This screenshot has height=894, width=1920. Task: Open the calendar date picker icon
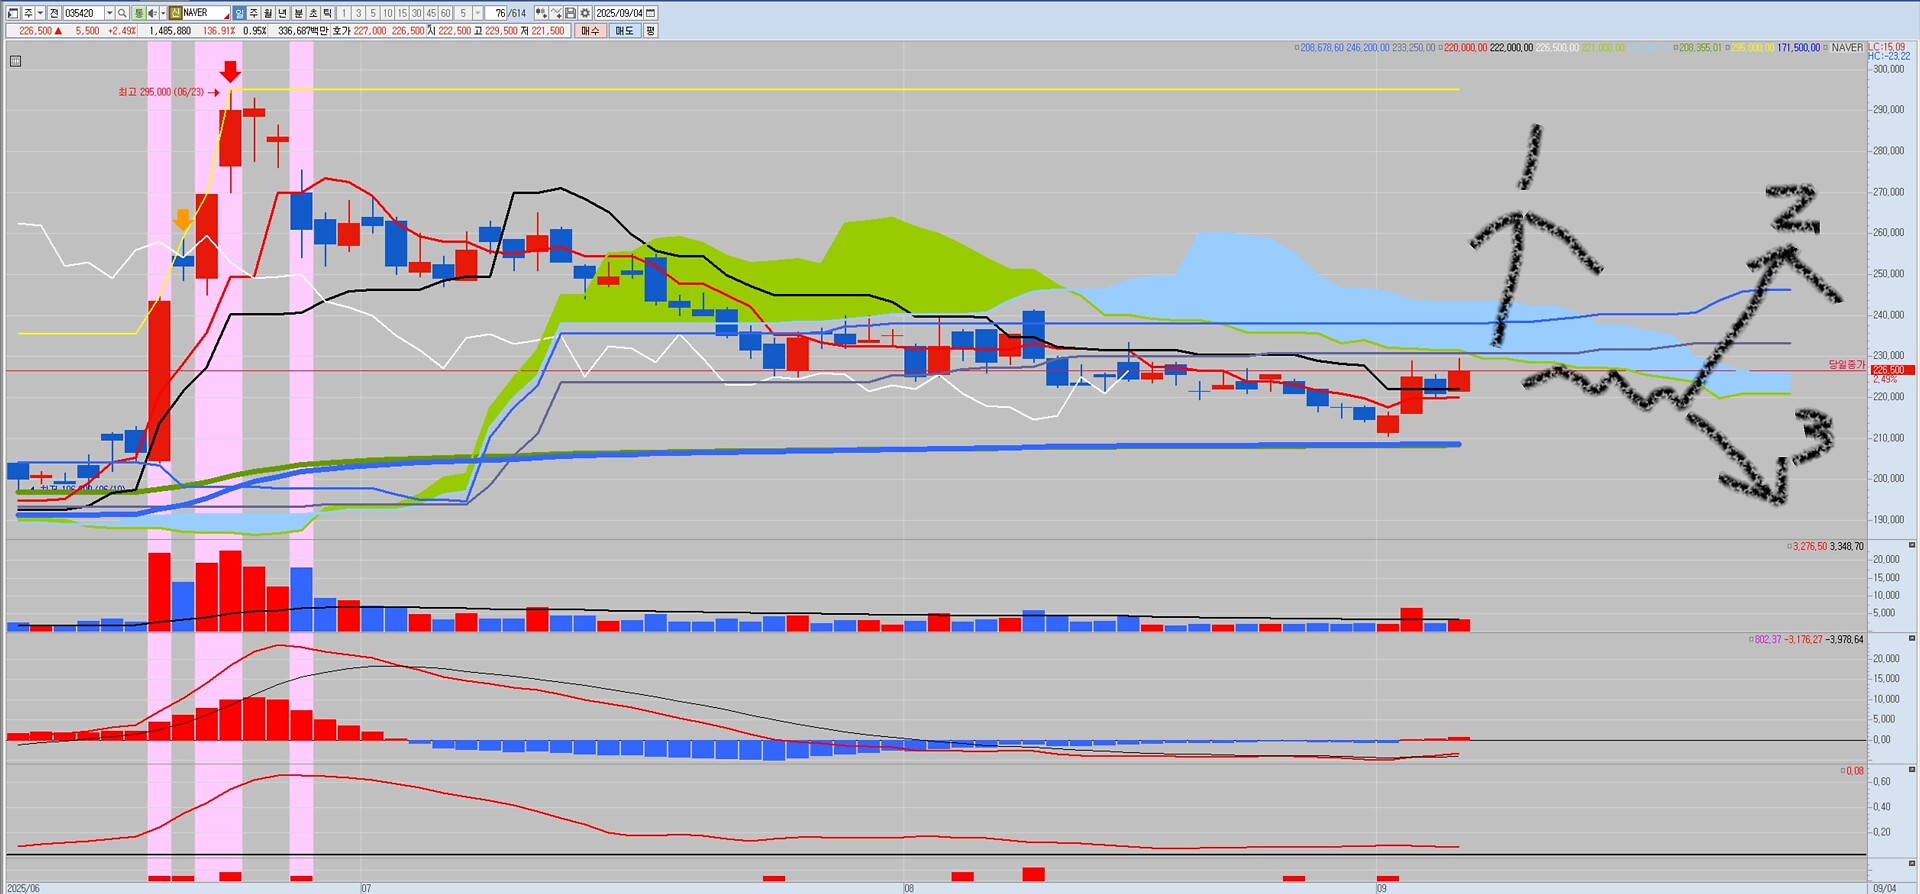coord(651,13)
